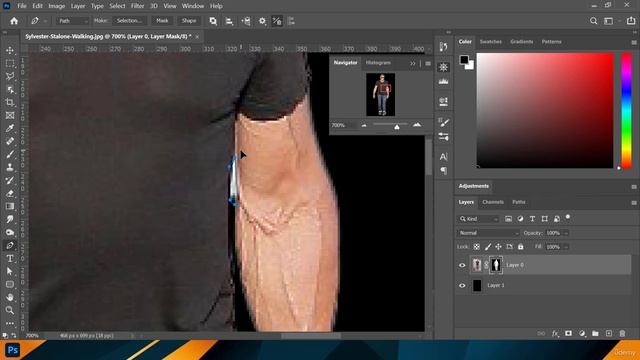Select the Pen tool in toolbar
This screenshot has height=360, width=640.
click(10, 245)
